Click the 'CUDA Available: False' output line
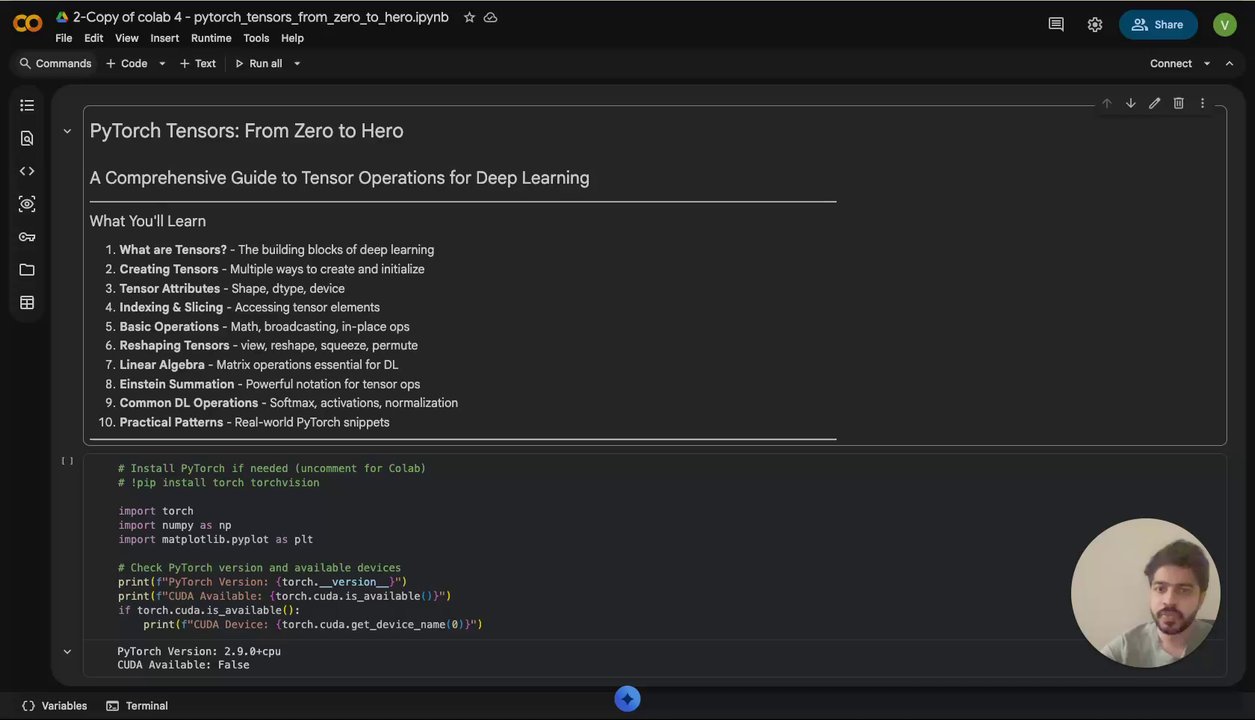 [x=183, y=665]
